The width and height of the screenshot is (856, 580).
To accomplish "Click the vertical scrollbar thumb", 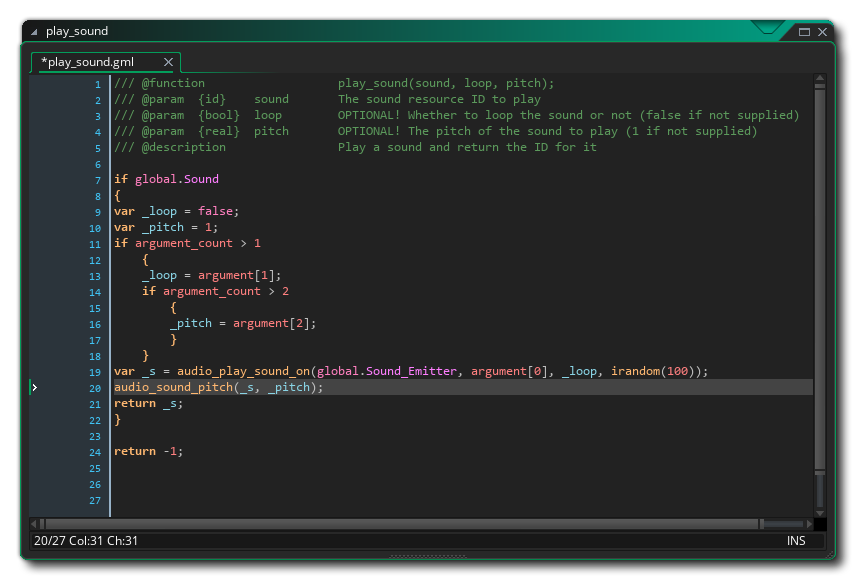I will [819, 279].
